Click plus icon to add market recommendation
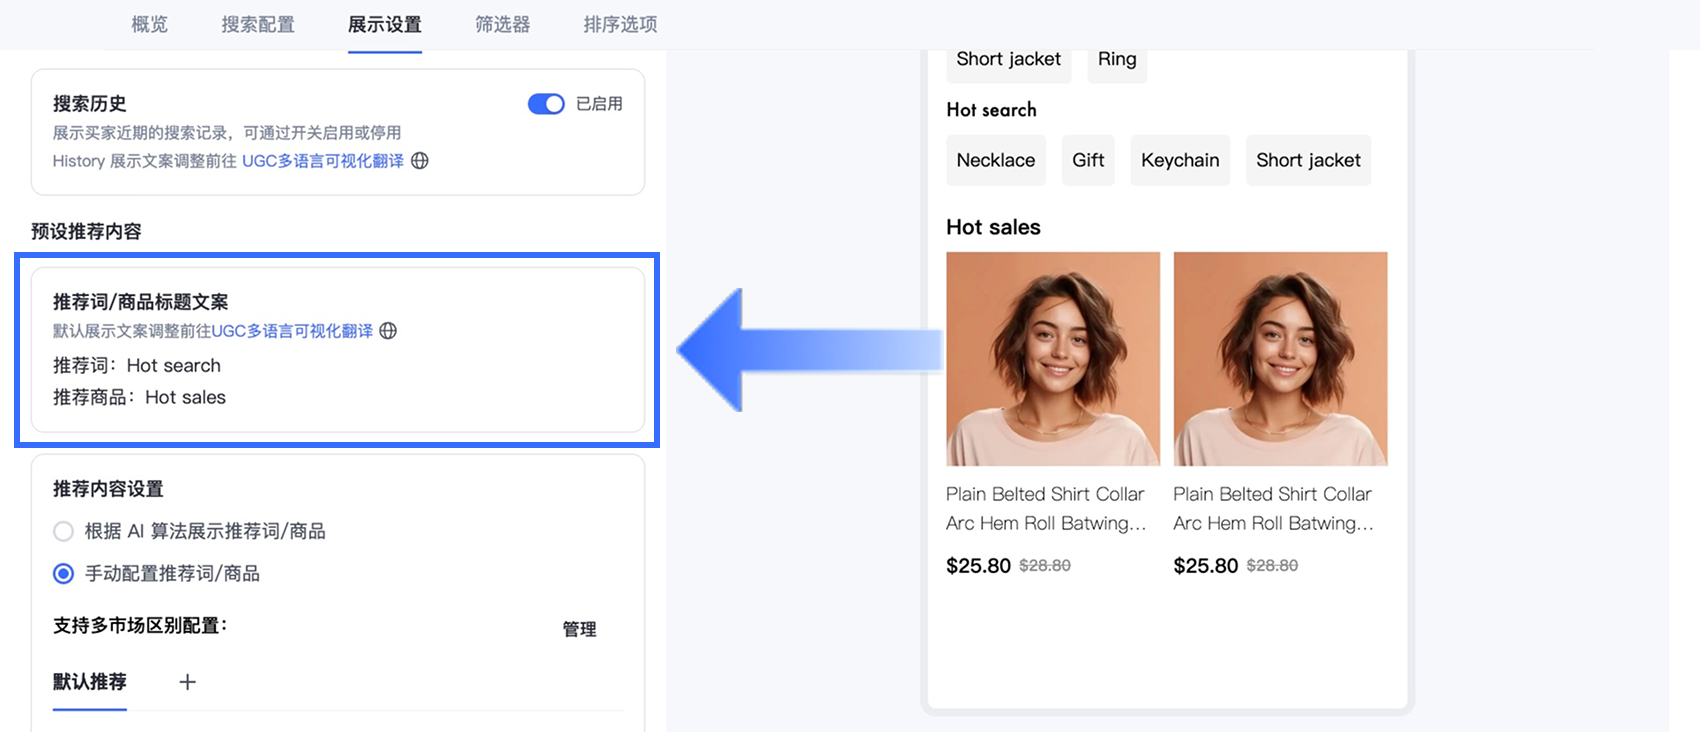1700x732 pixels. (x=187, y=682)
